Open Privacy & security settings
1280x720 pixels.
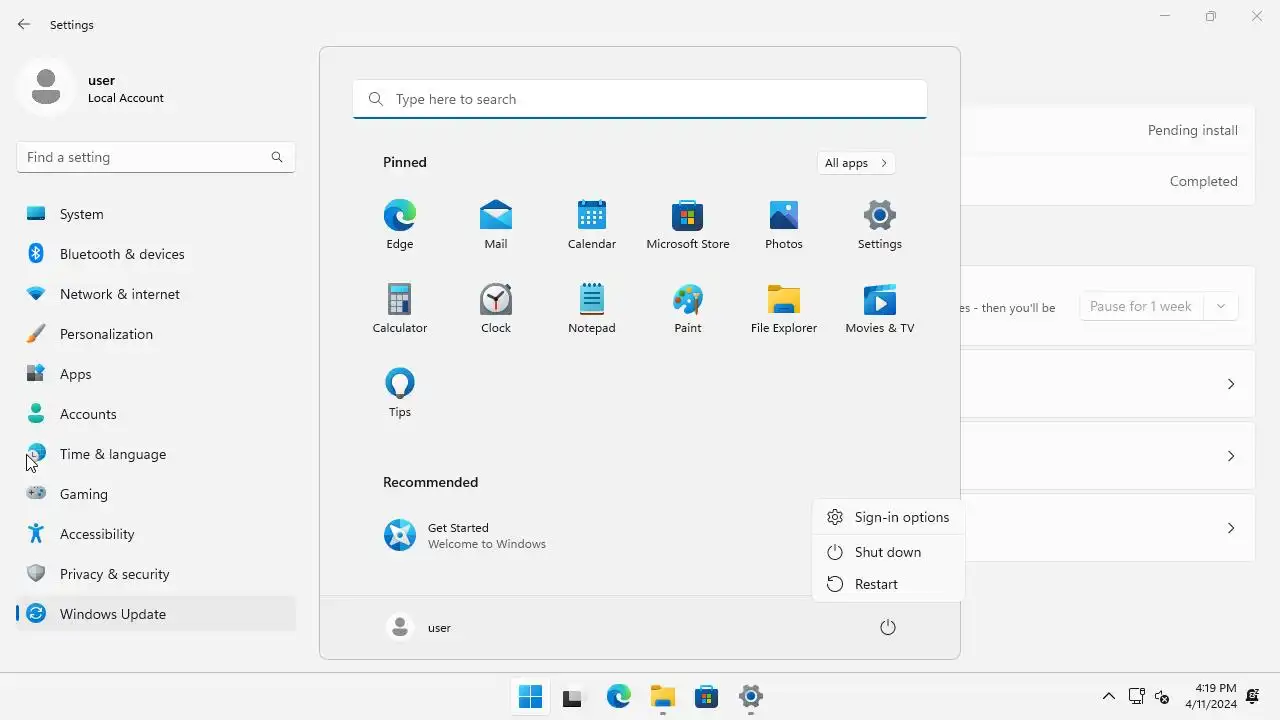coord(156,574)
